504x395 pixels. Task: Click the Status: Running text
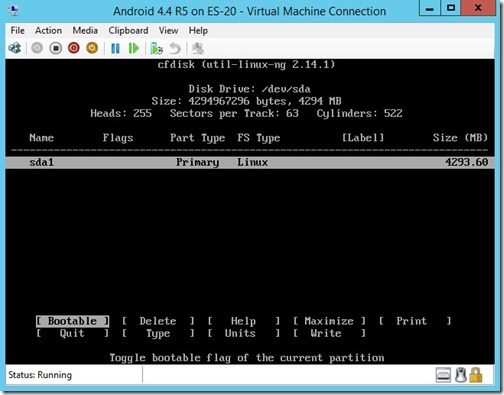pos(40,375)
